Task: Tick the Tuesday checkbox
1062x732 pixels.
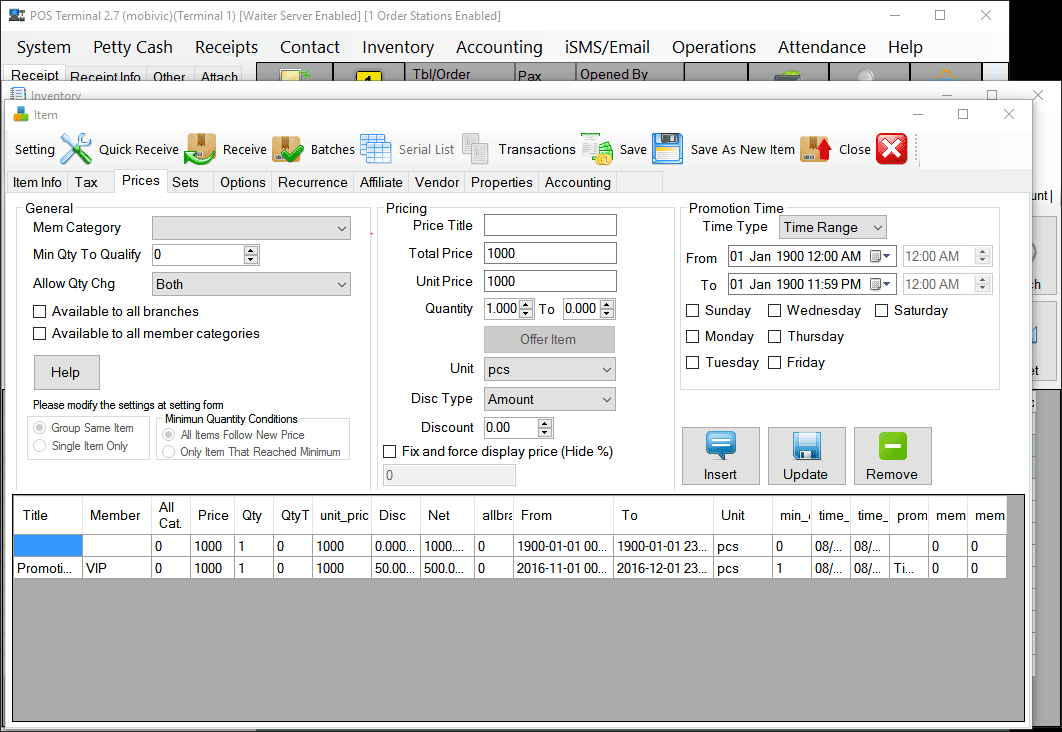Action: (x=692, y=363)
